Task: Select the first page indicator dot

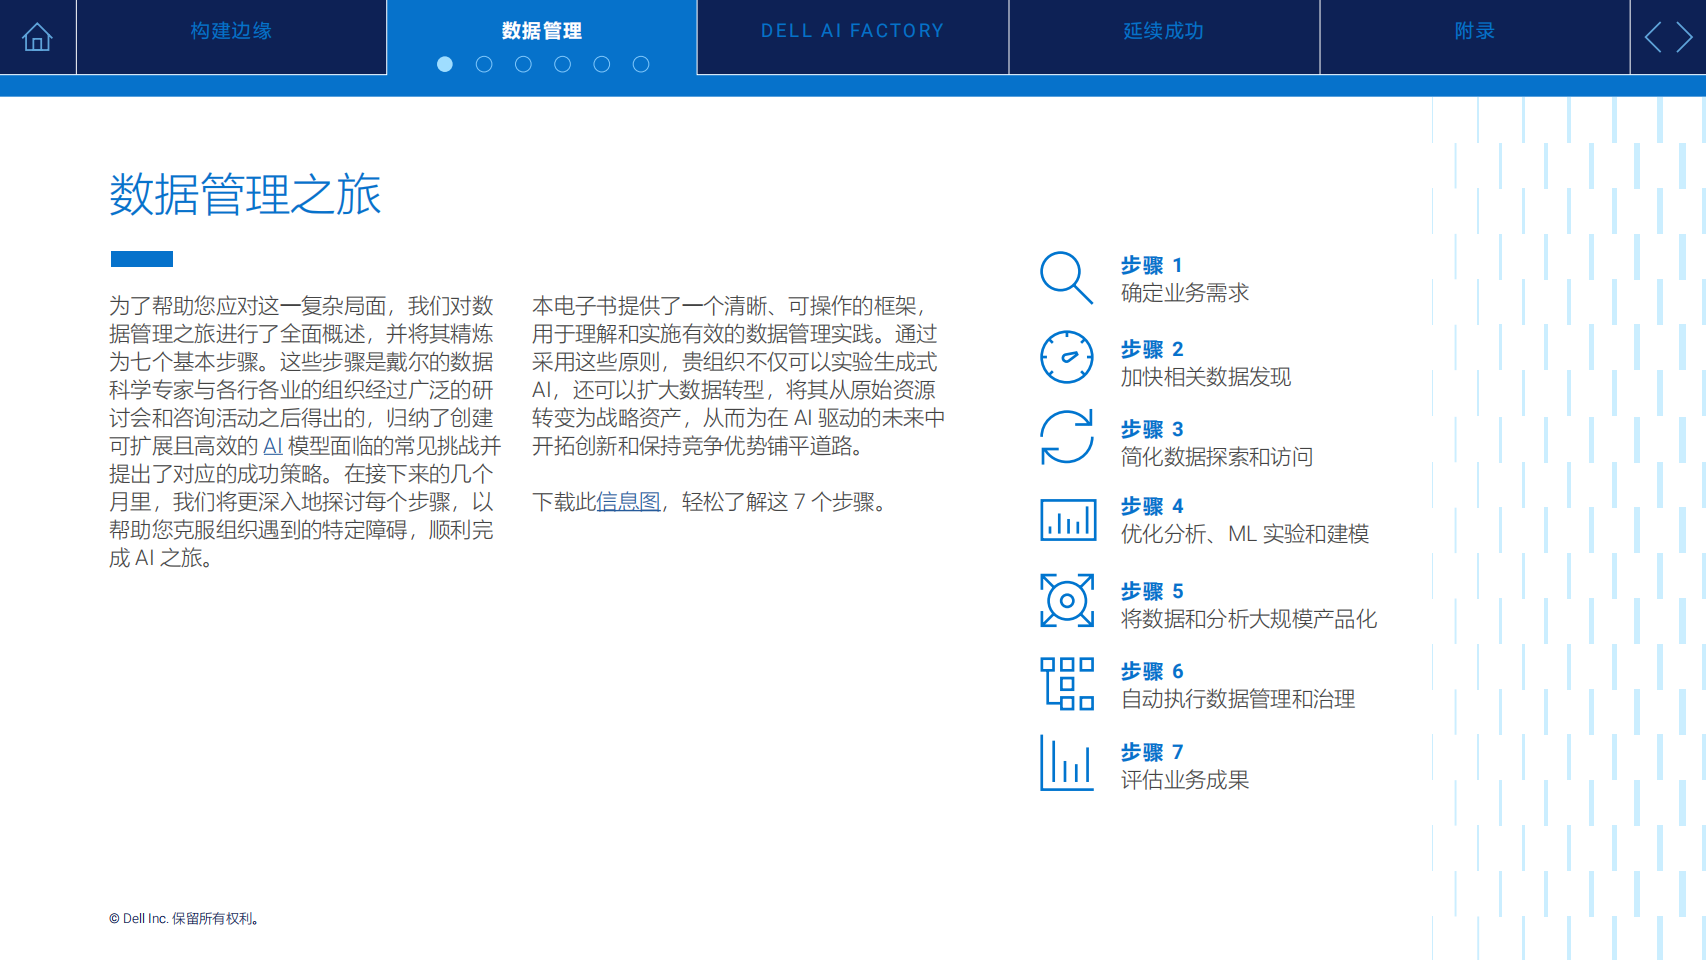Action: [x=445, y=64]
